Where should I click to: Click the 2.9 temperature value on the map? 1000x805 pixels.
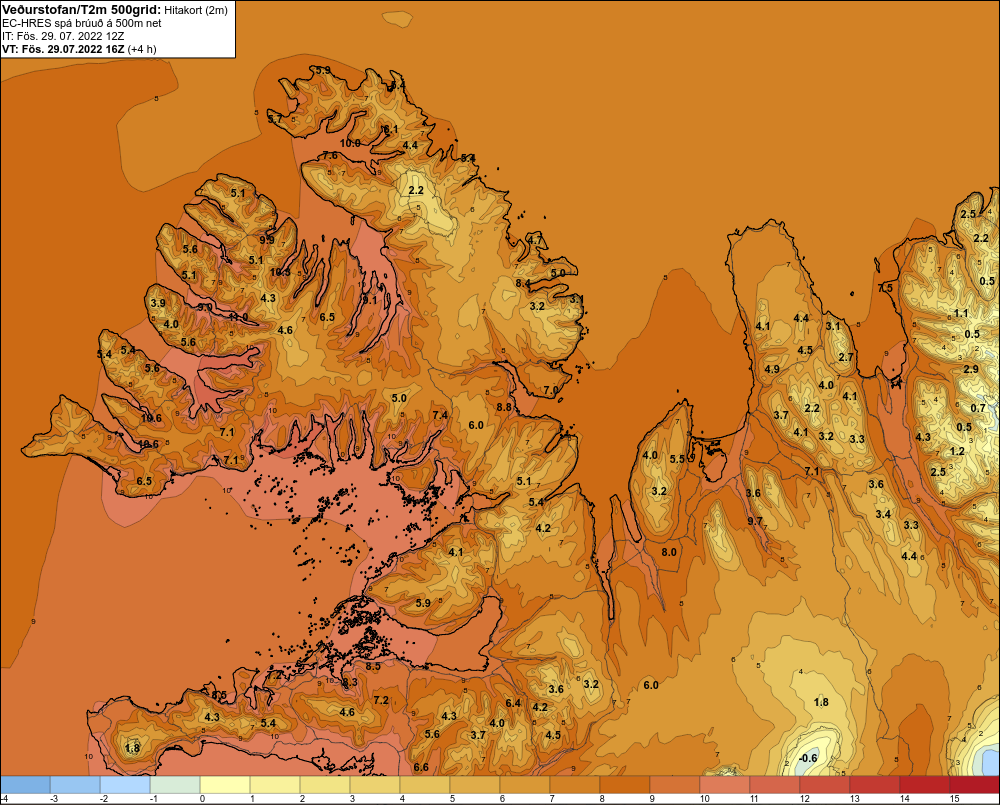click(971, 369)
